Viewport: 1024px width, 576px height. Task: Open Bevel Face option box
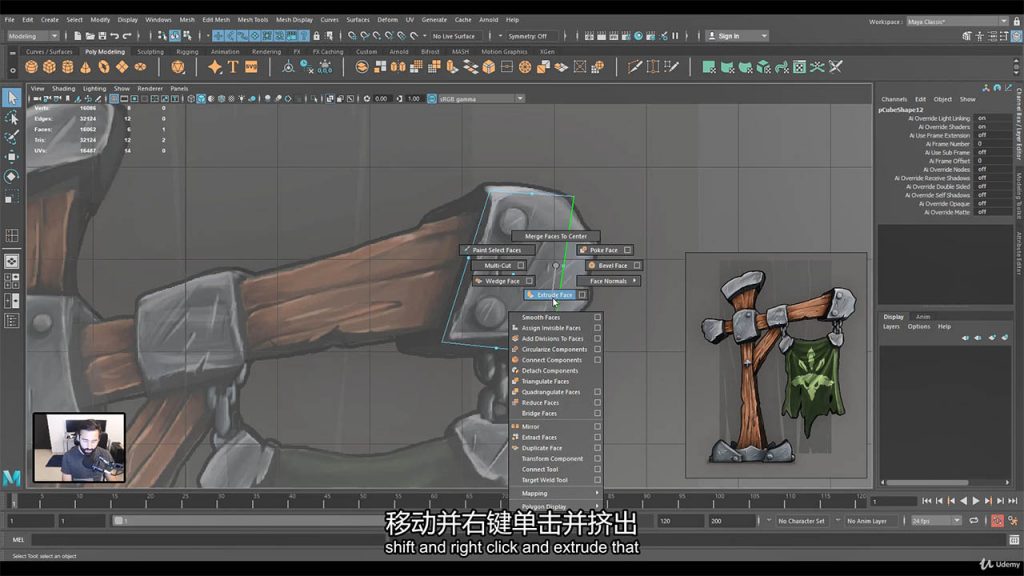pyautogui.click(x=637, y=266)
